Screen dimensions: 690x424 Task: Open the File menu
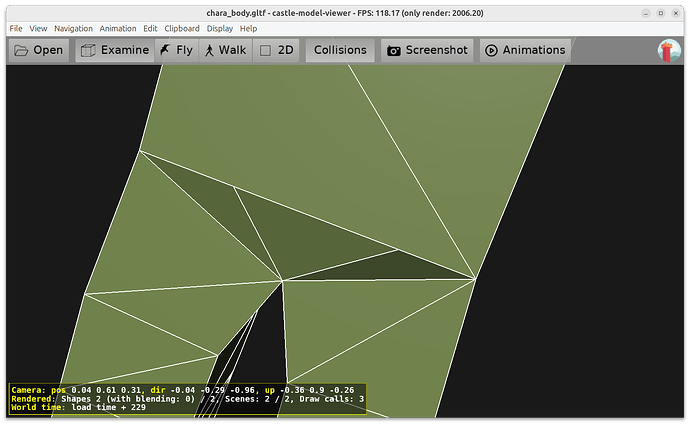(x=16, y=29)
